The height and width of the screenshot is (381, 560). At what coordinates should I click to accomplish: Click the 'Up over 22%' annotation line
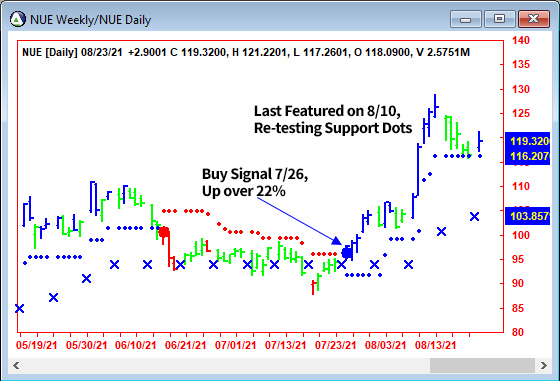point(244,191)
